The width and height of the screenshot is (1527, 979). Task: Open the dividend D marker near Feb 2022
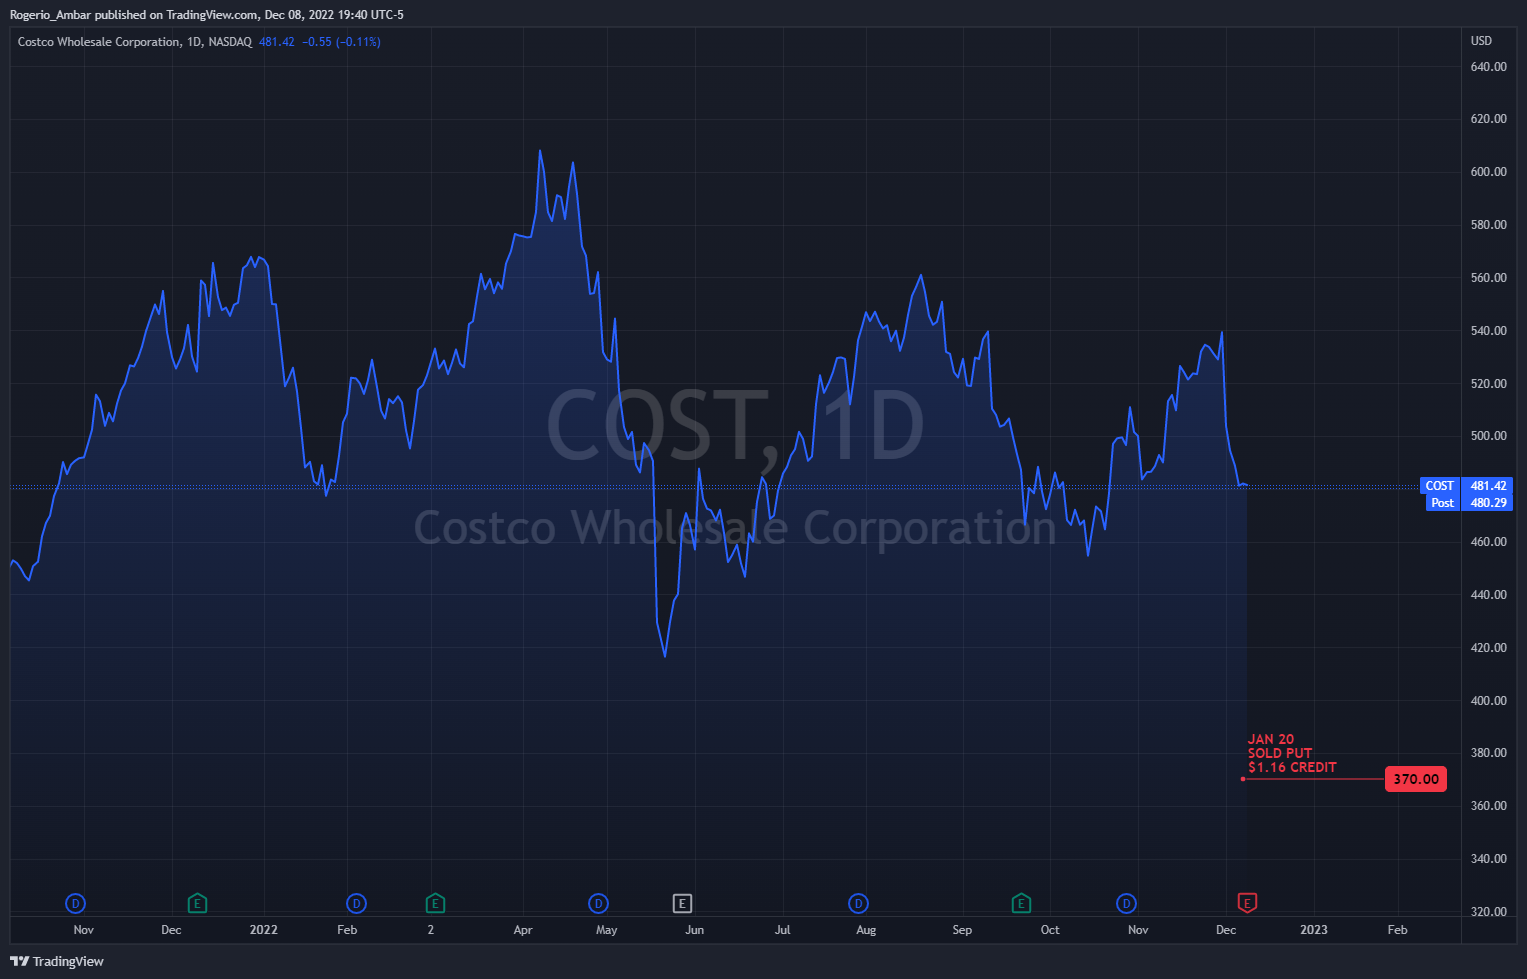tap(356, 904)
